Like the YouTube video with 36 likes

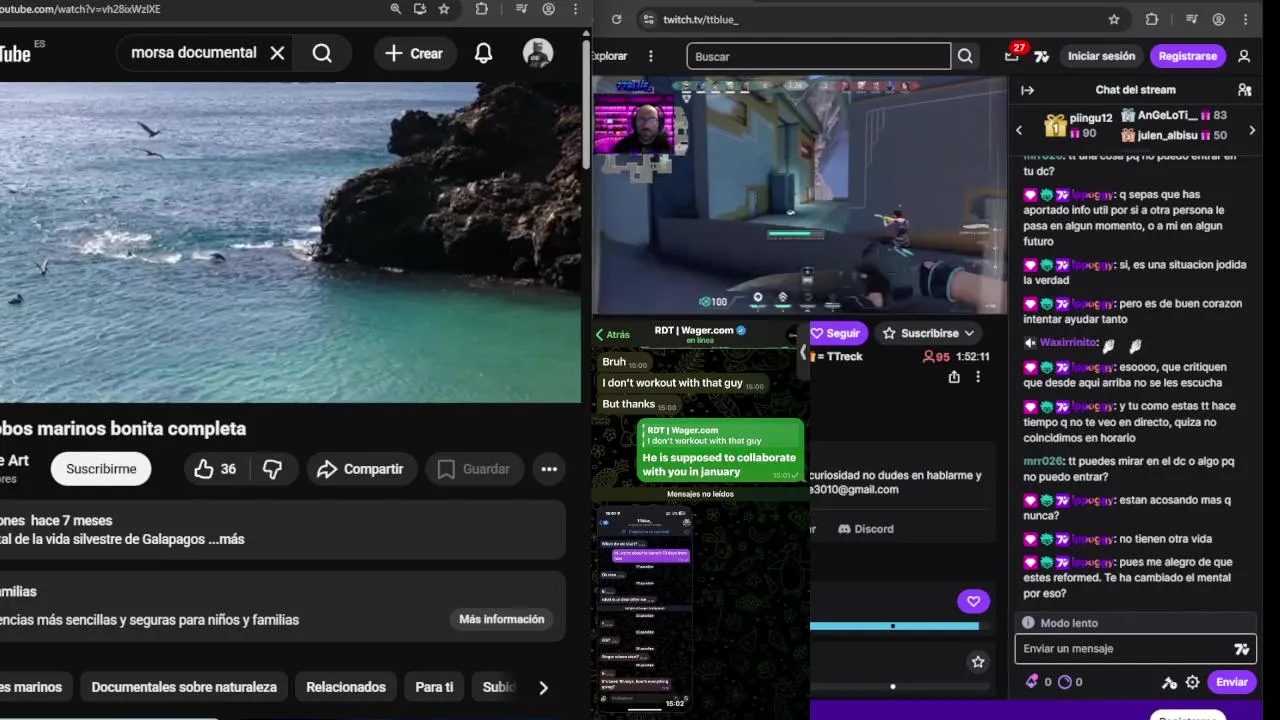pyautogui.click(x=216, y=469)
